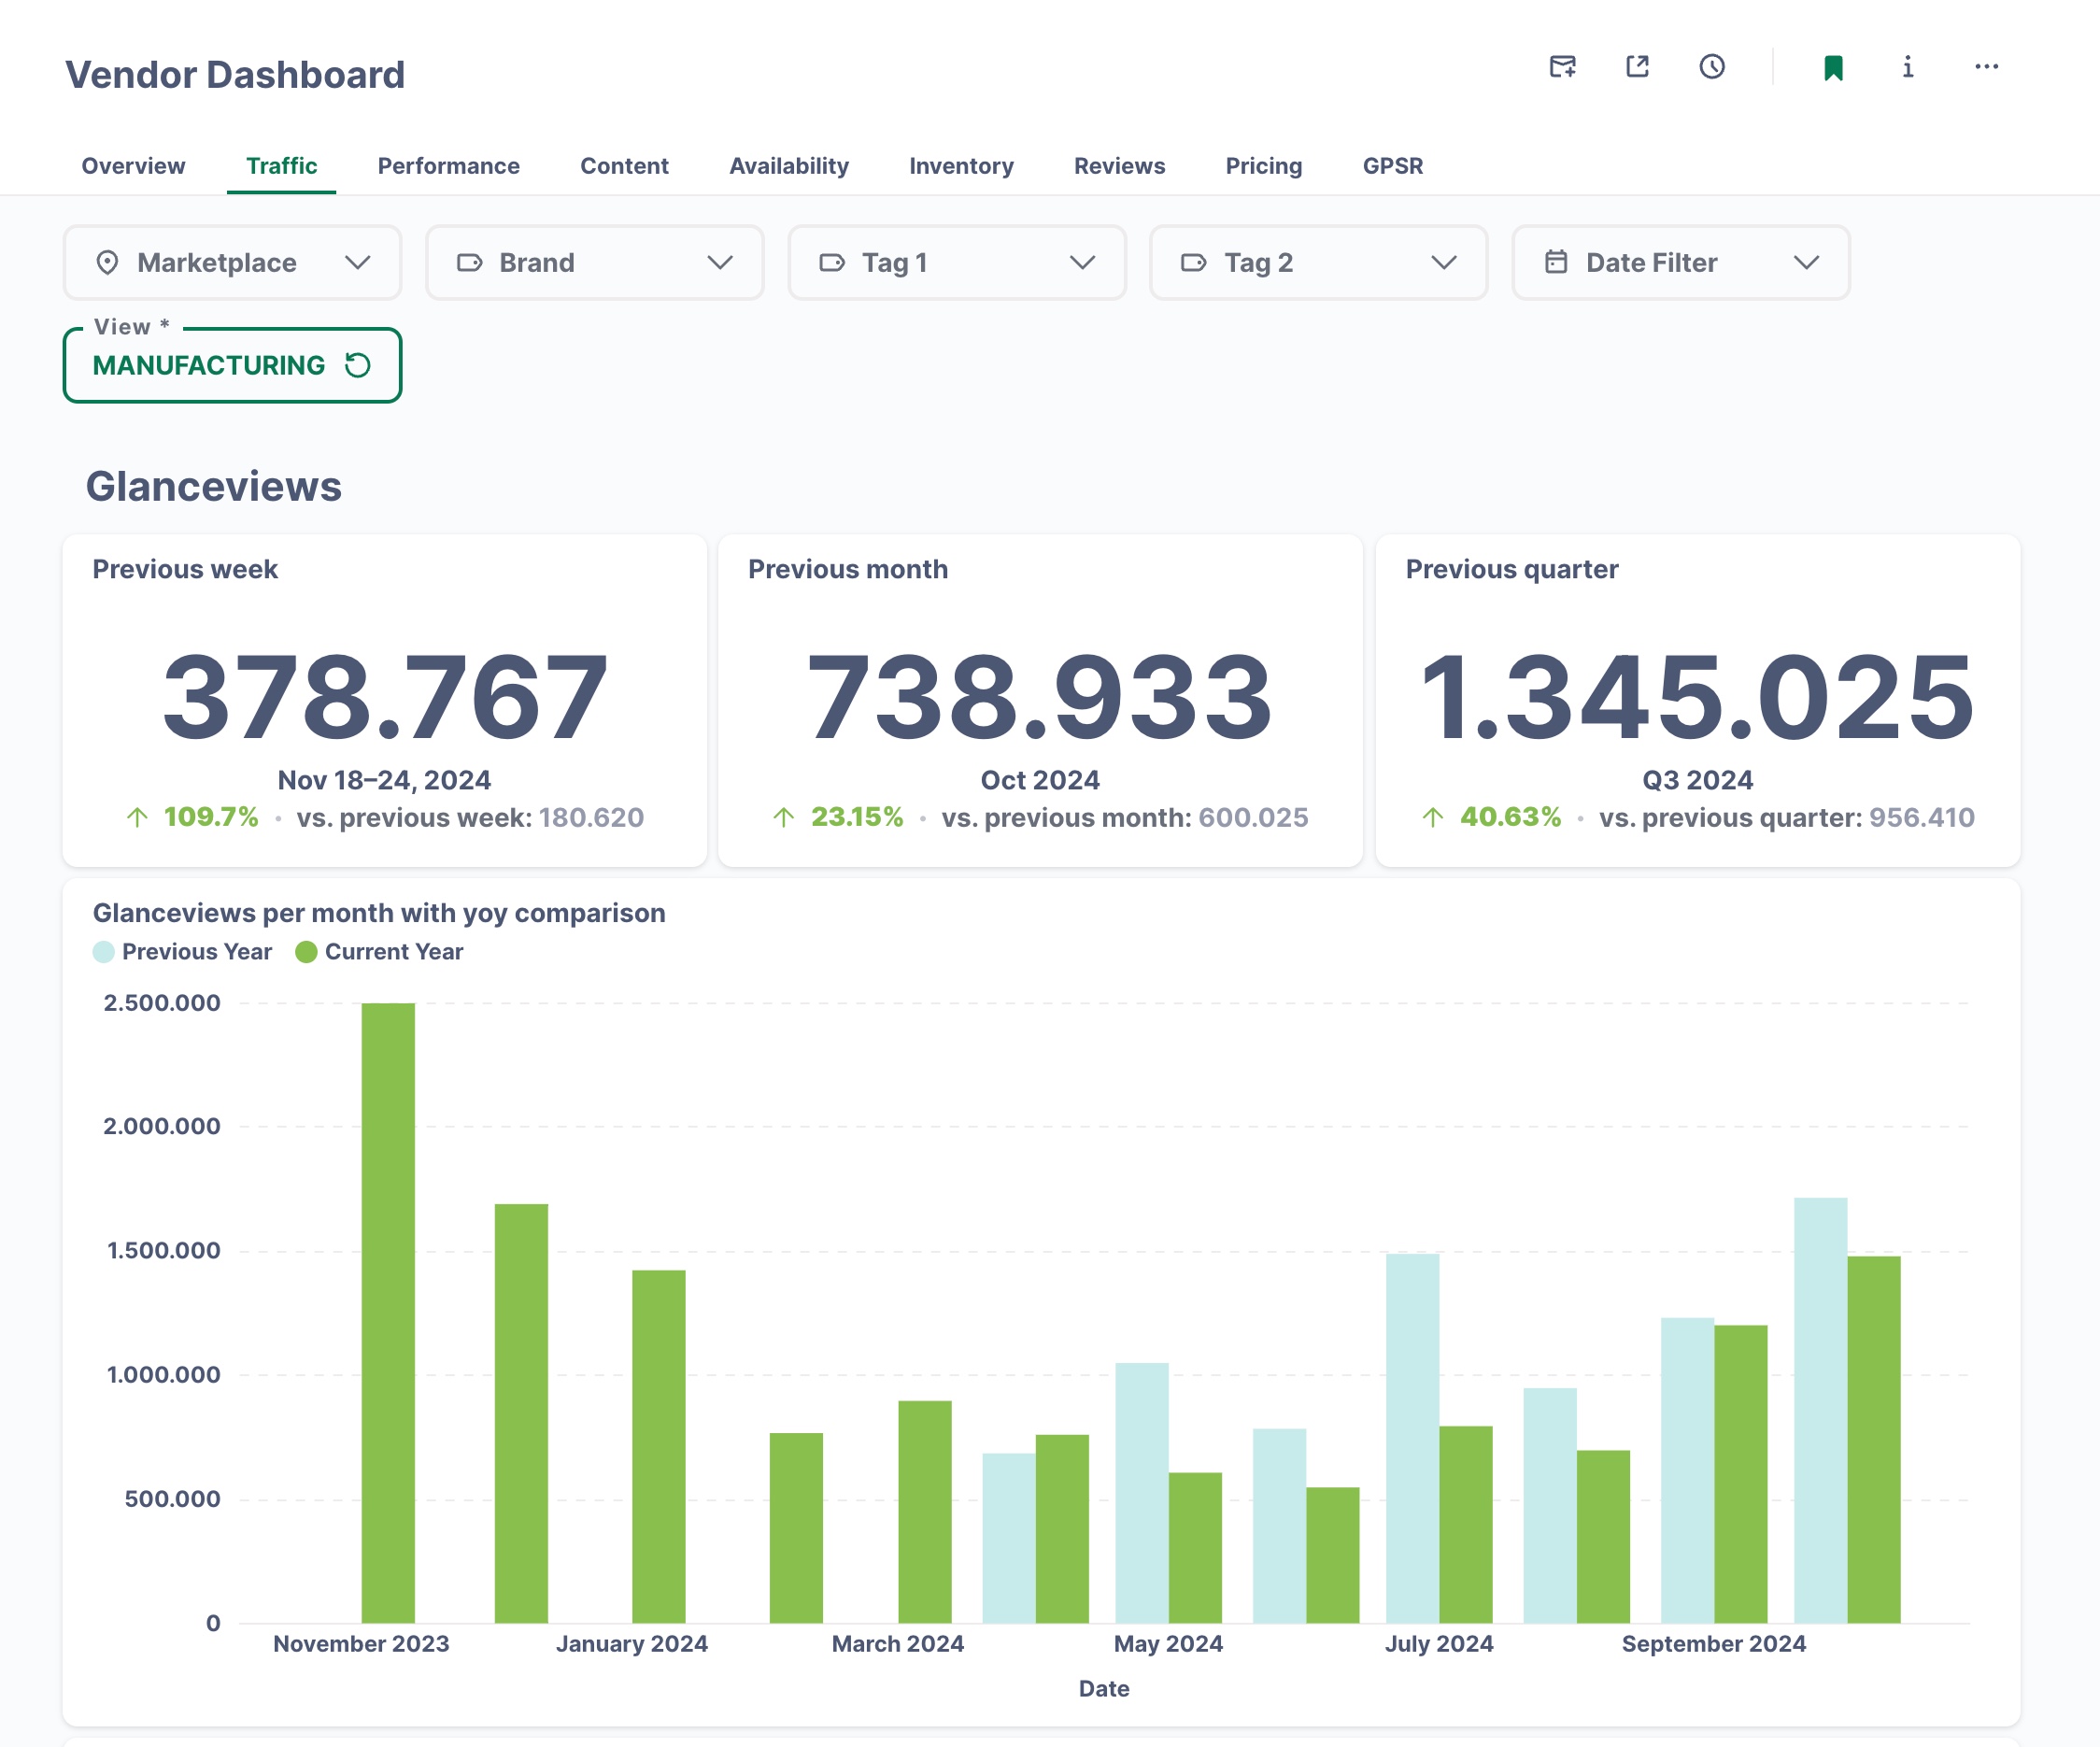
Task: Click the Q3 2024 period label
Action: point(1698,780)
